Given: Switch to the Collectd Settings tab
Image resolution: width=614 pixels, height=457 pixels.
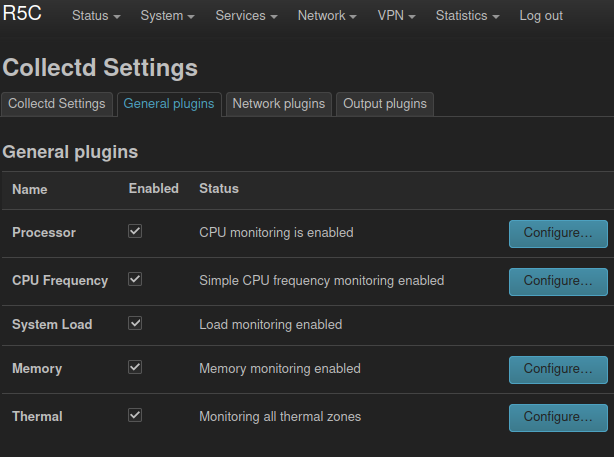Looking at the screenshot, I should tap(57, 104).
